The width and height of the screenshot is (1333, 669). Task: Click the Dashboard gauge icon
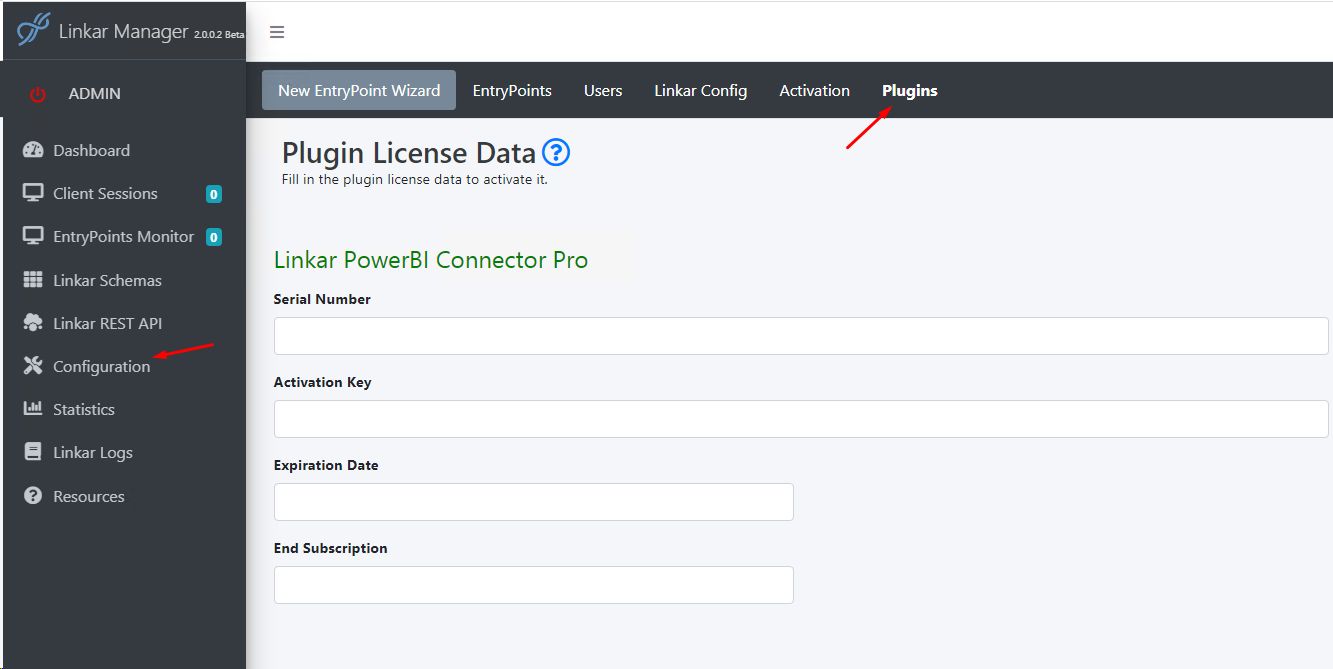(x=33, y=150)
